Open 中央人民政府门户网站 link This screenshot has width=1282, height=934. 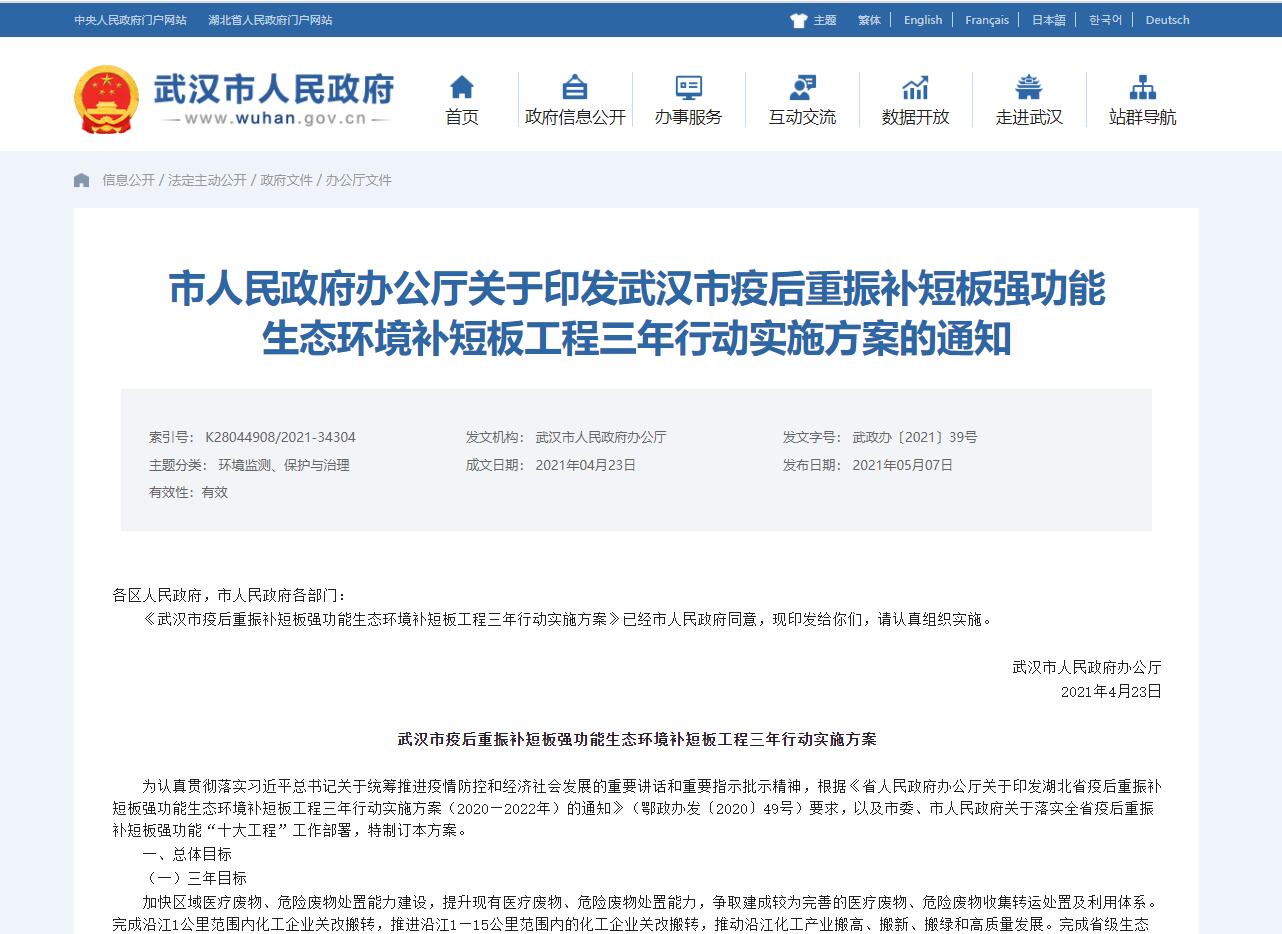(130, 20)
